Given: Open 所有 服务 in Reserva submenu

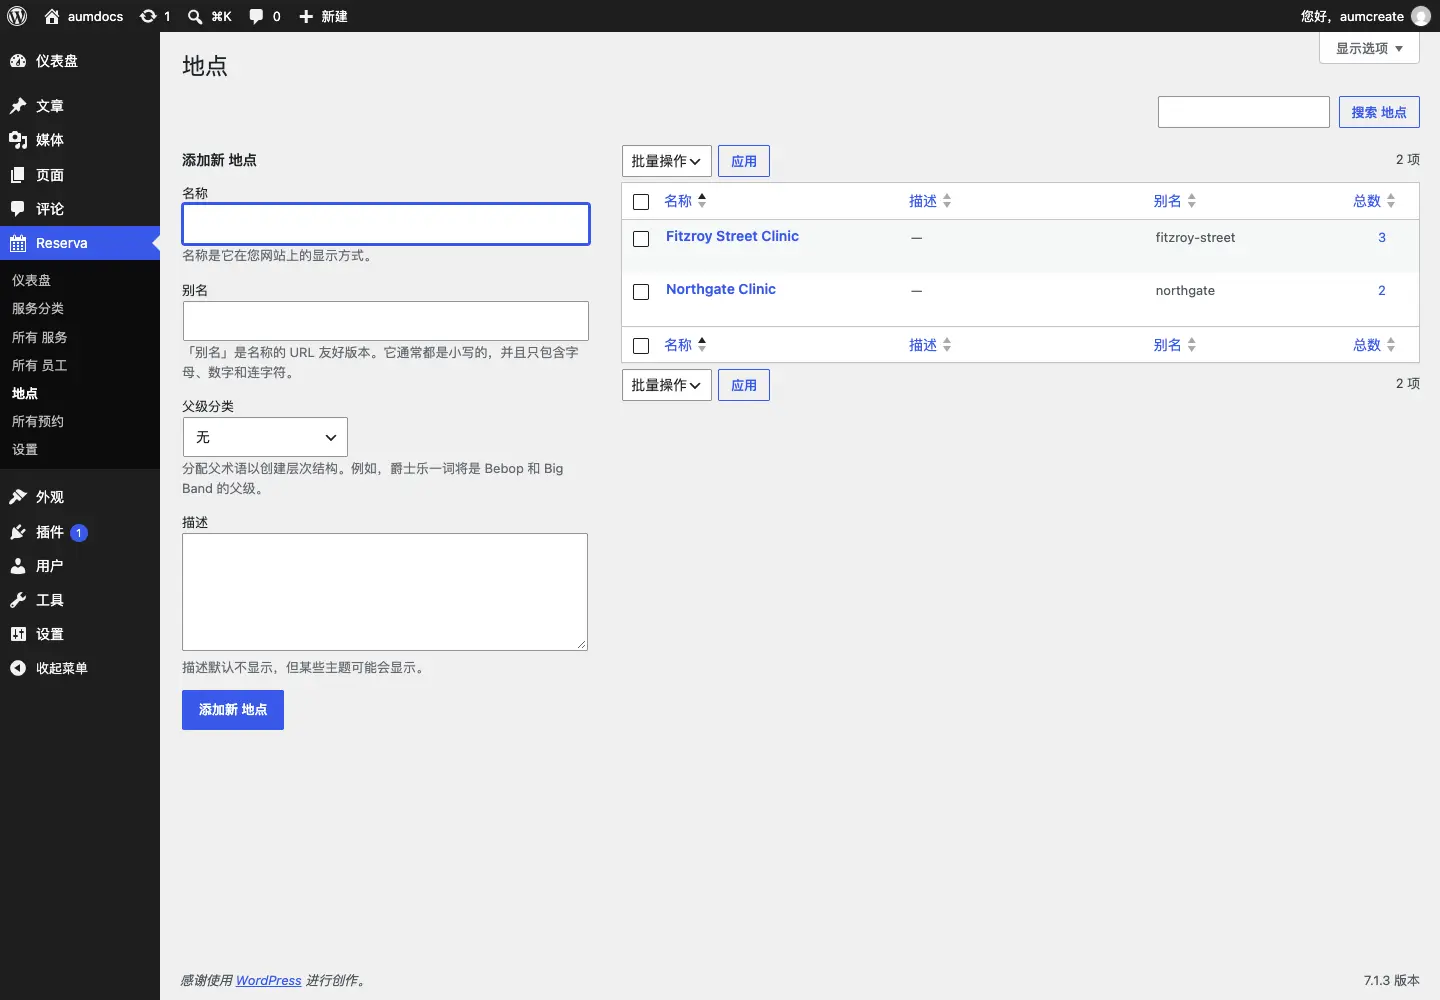Looking at the screenshot, I should point(40,338).
